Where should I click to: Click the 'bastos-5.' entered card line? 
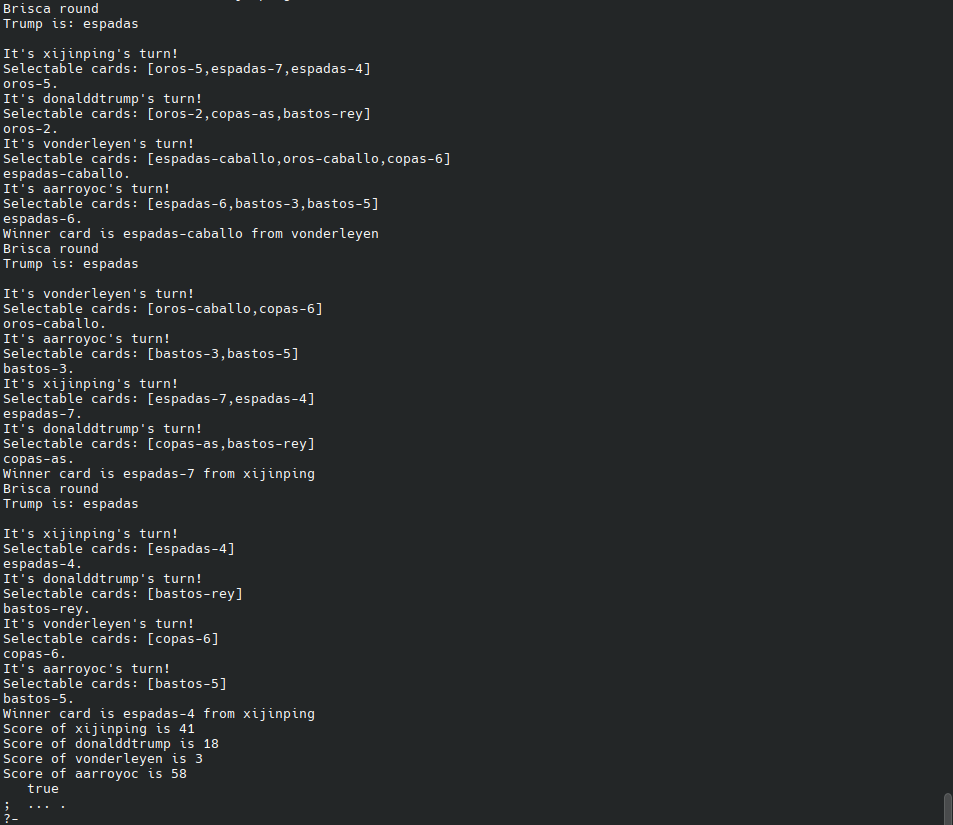[38, 699]
